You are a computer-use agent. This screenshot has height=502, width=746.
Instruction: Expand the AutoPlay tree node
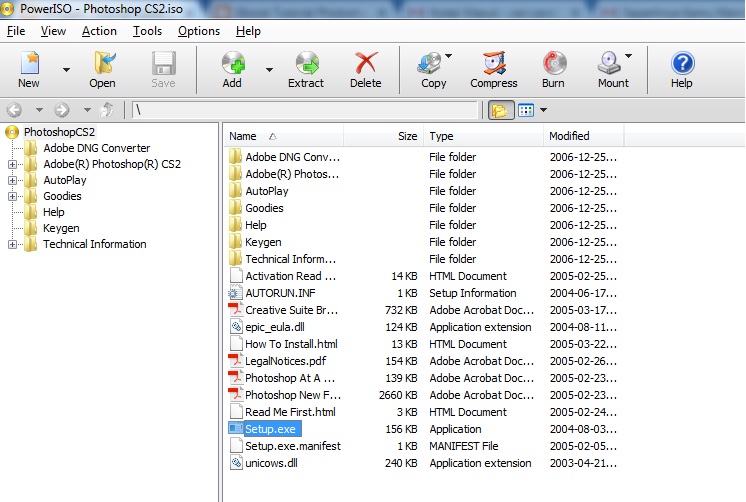(12, 180)
